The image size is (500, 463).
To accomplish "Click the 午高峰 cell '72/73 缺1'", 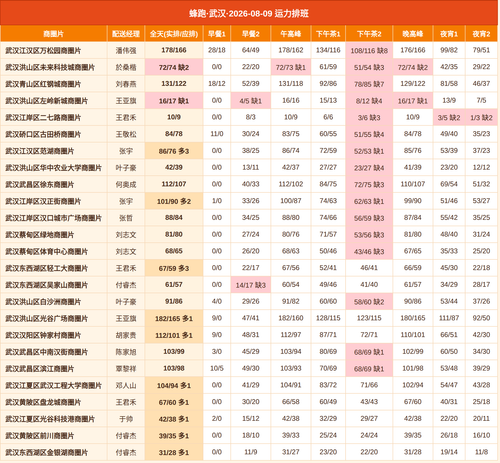I will pos(291,67).
